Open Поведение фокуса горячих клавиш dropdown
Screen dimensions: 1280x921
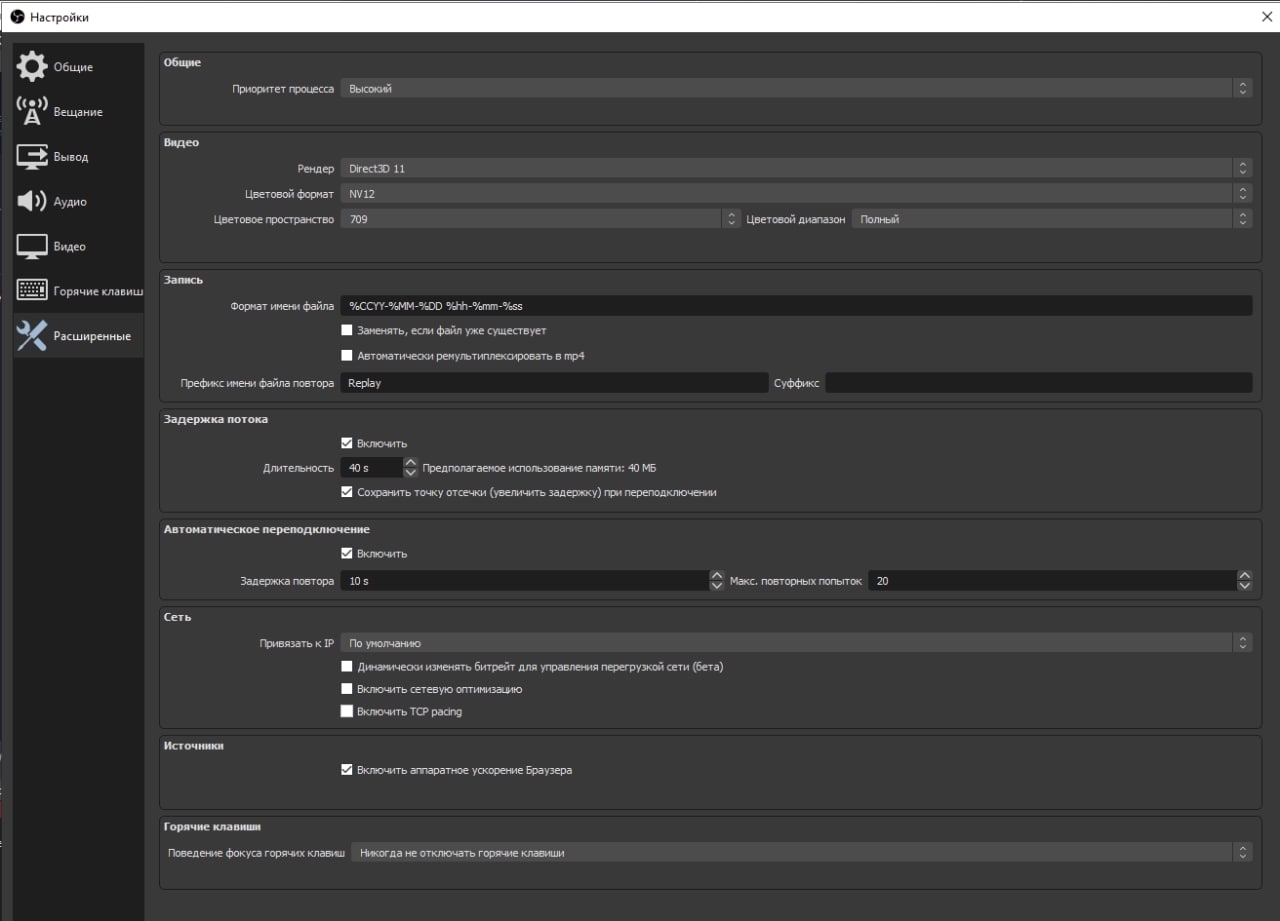801,853
